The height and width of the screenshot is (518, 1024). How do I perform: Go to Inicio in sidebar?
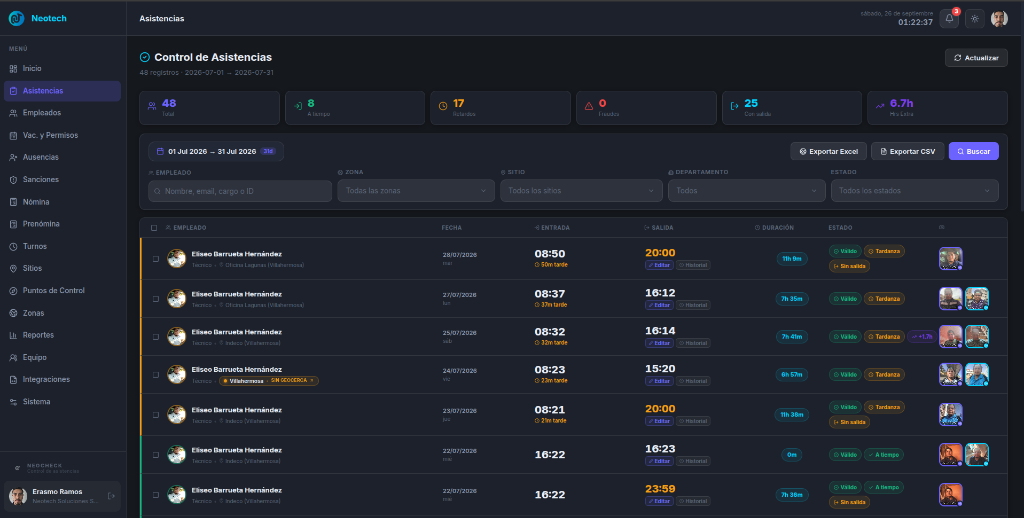point(63,69)
